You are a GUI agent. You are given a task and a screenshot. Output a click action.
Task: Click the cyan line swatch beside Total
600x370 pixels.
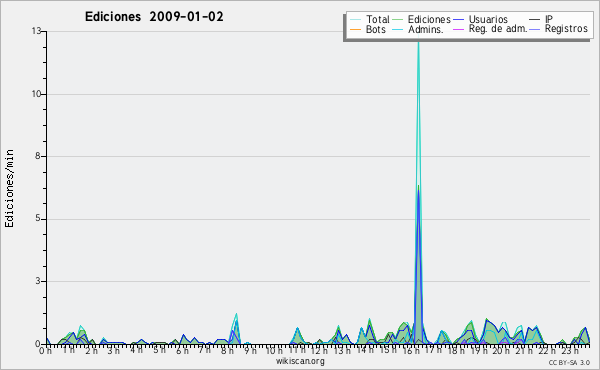click(355, 20)
